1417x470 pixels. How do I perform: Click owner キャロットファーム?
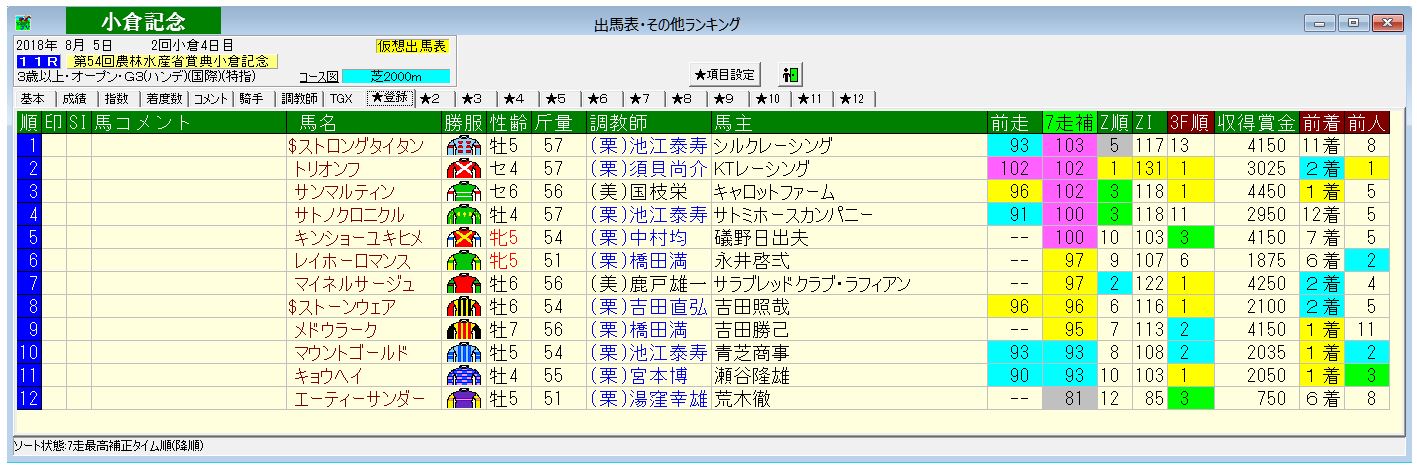[x=774, y=191]
